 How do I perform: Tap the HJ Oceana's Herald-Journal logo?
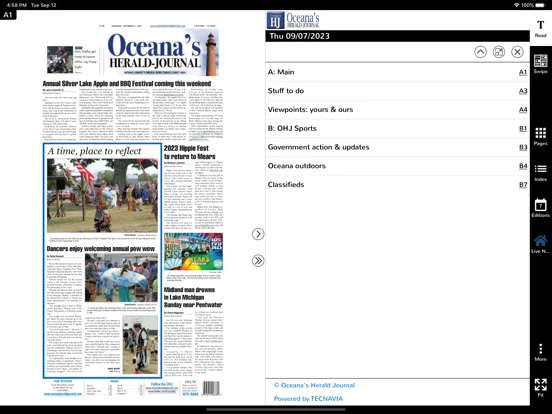pos(293,20)
